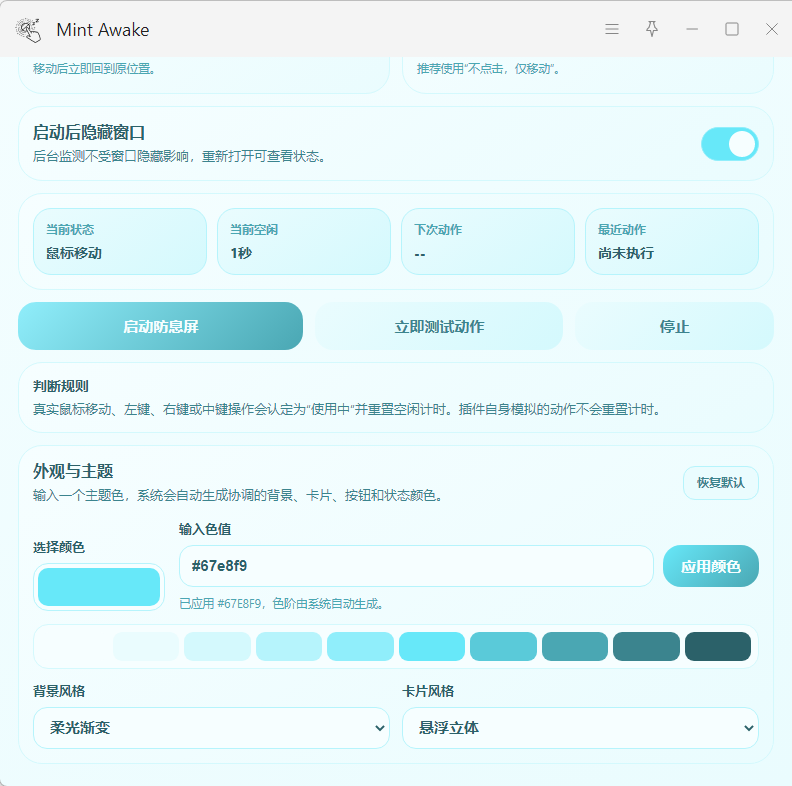
Task: Open the hamburger menu in title bar
Action: 612,29
